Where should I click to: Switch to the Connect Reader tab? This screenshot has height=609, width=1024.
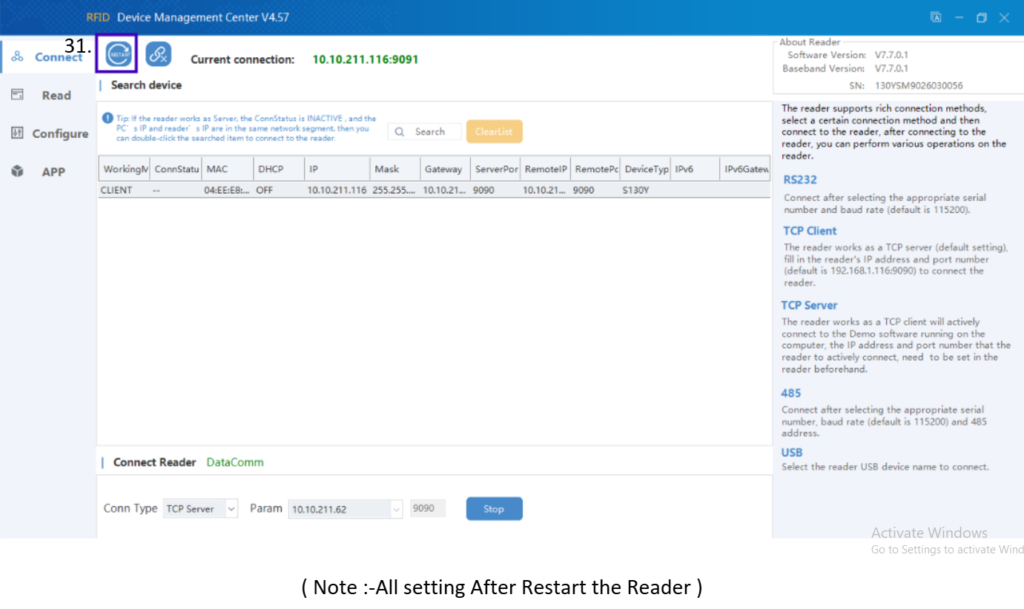click(155, 462)
